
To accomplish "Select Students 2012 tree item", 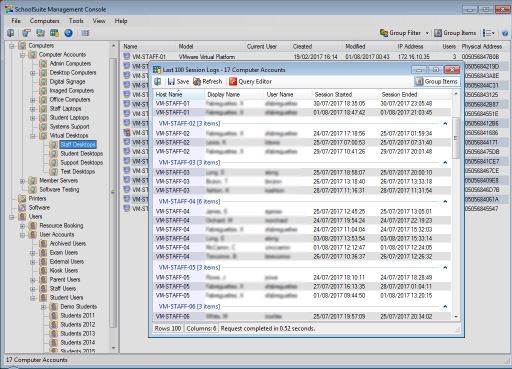I will click(78, 325).
